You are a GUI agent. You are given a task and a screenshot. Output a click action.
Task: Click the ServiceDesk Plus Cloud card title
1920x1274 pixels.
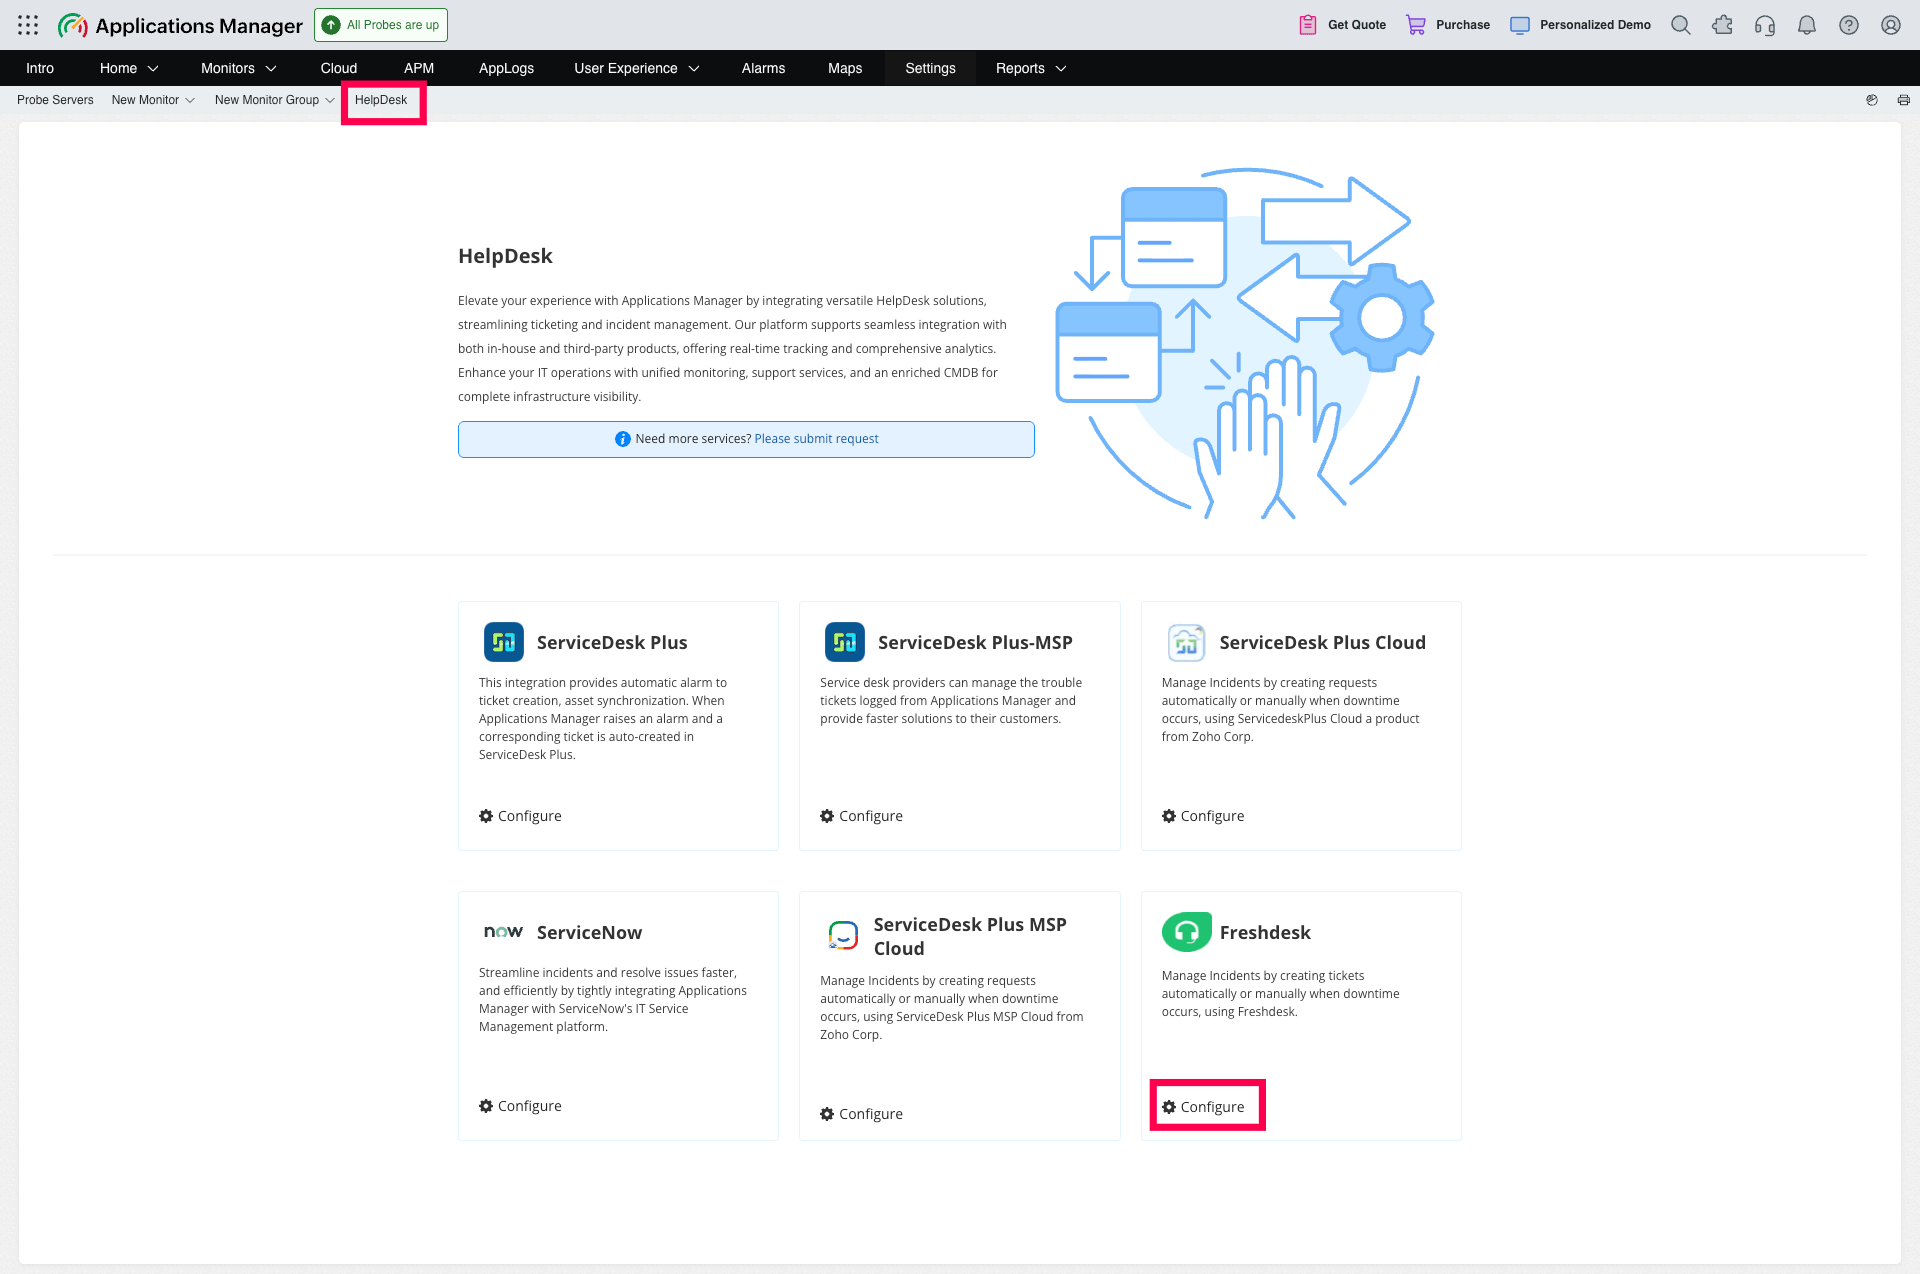[x=1322, y=643]
